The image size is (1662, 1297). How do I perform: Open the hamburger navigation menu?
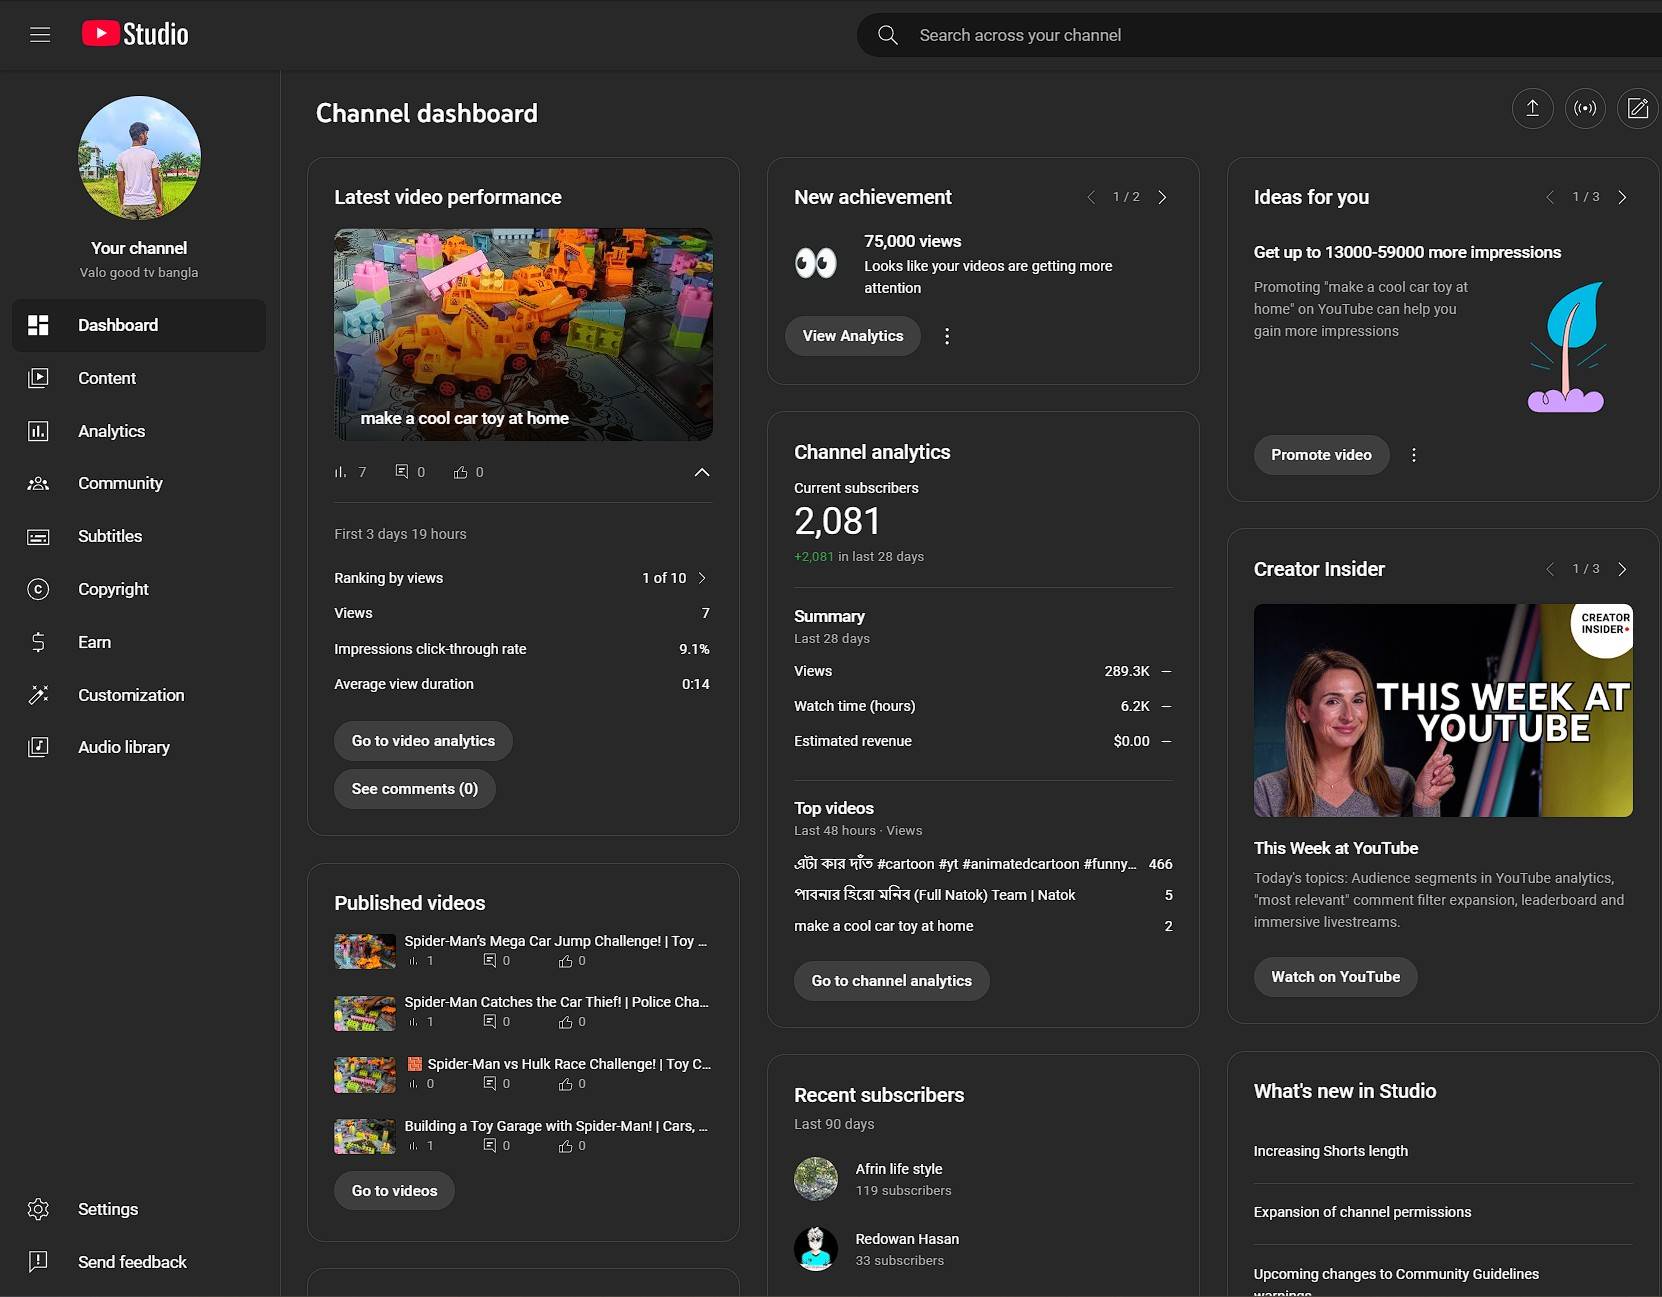pos(40,35)
